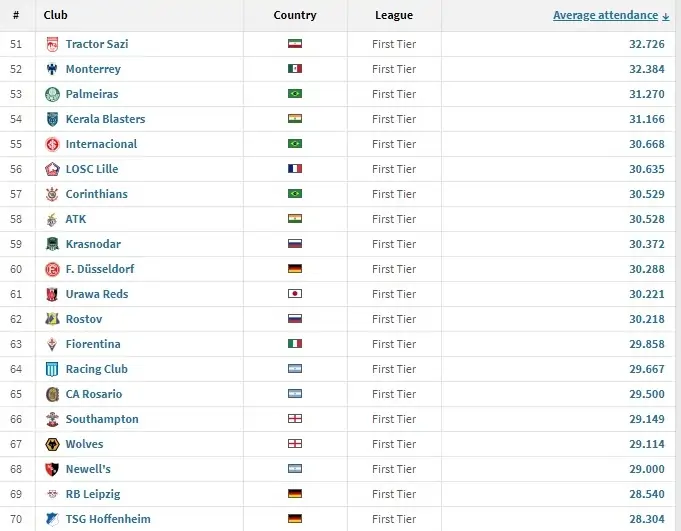The image size is (681, 531).
Task: Click the Mexico flag next to Monterrey
Action: click(295, 69)
